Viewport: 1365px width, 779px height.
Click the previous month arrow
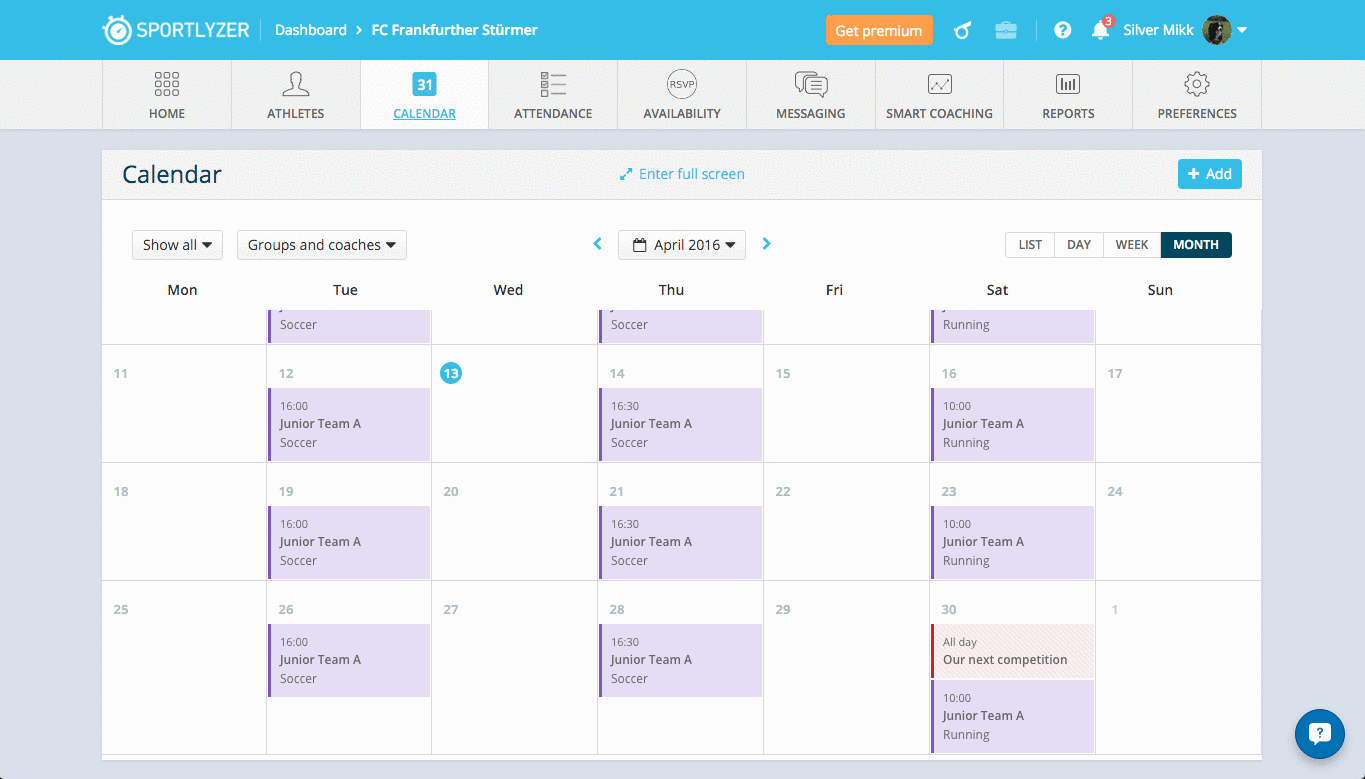point(598,243)
